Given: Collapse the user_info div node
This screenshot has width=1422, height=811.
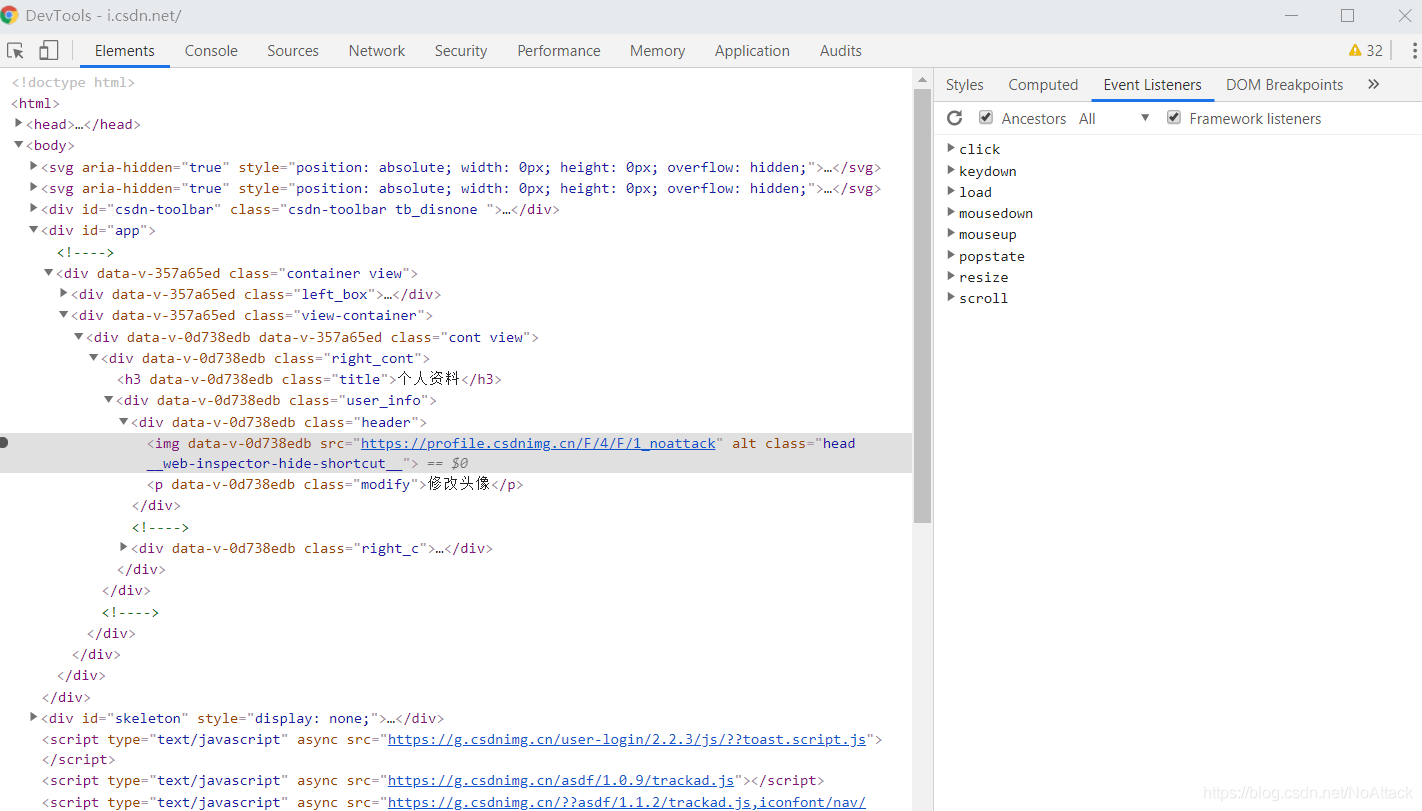Looking at the screenshot, I should coord(109,400).
